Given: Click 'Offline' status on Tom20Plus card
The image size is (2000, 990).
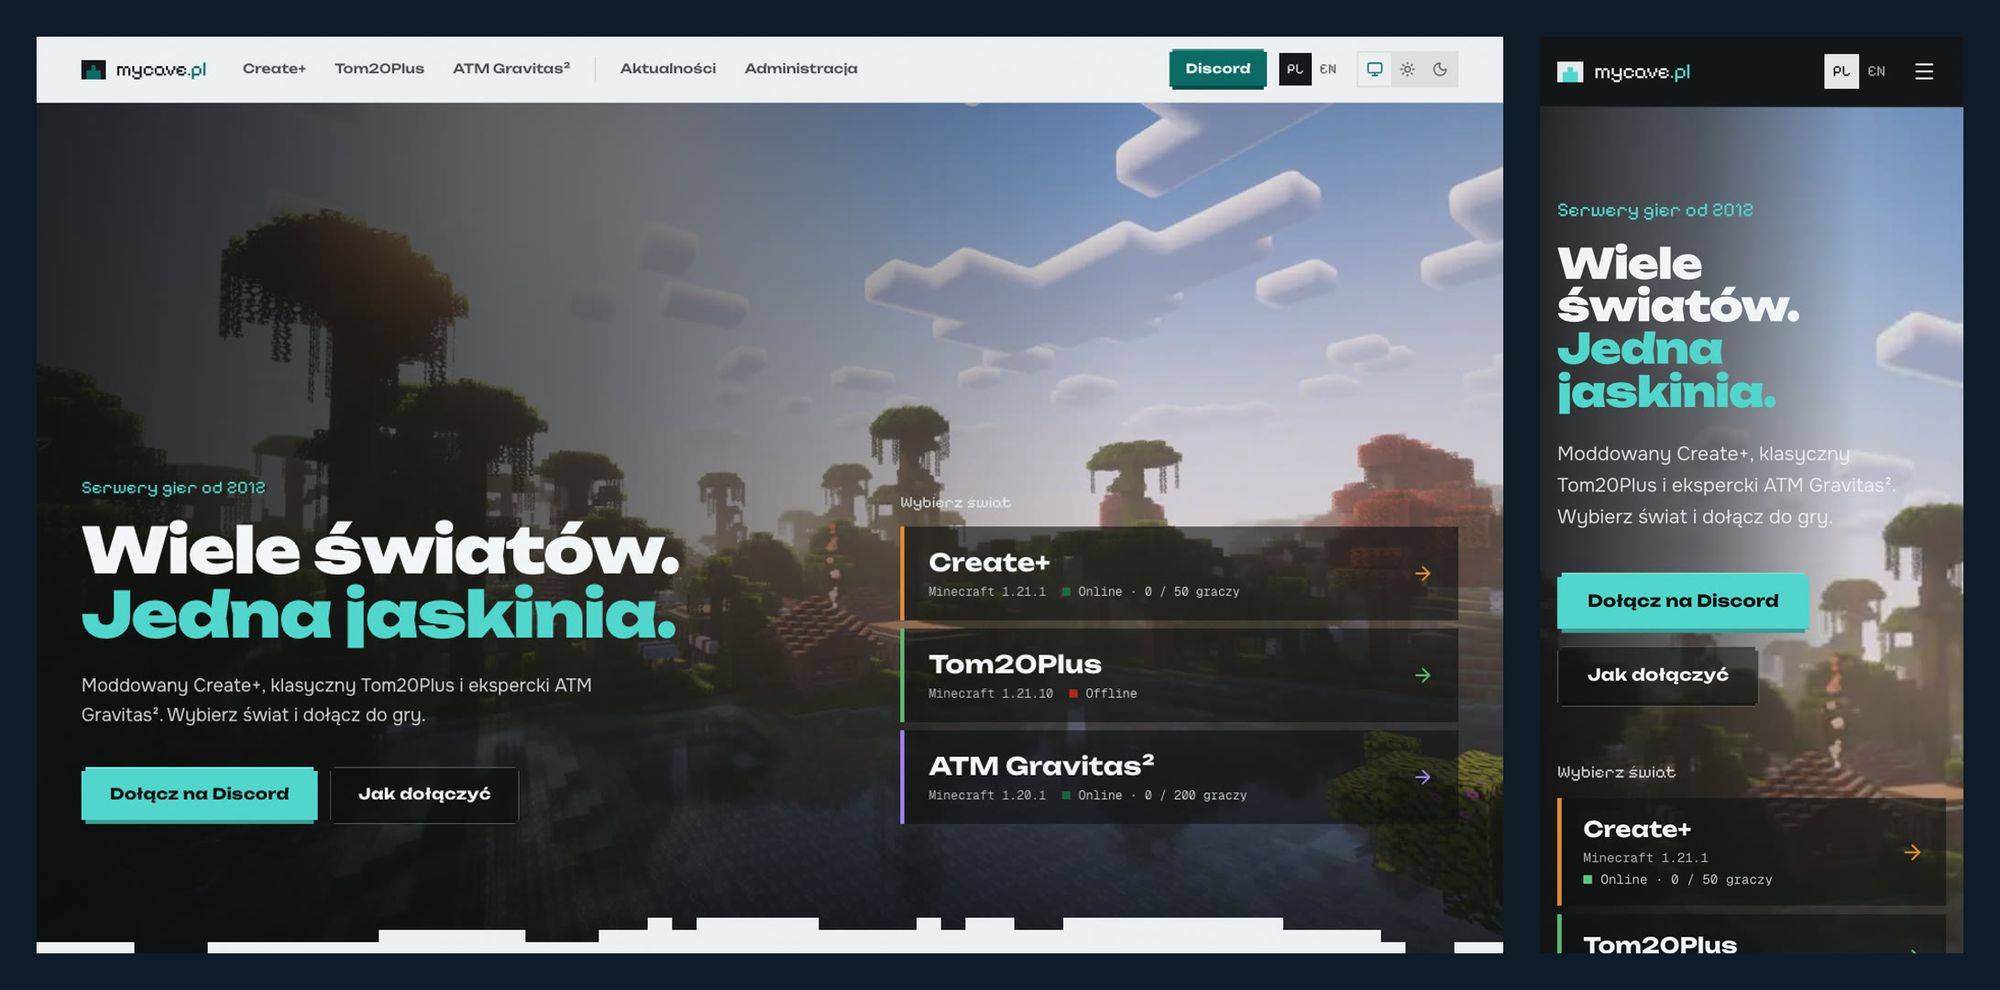Looking at the screenshot, I should click(1111, 693).
